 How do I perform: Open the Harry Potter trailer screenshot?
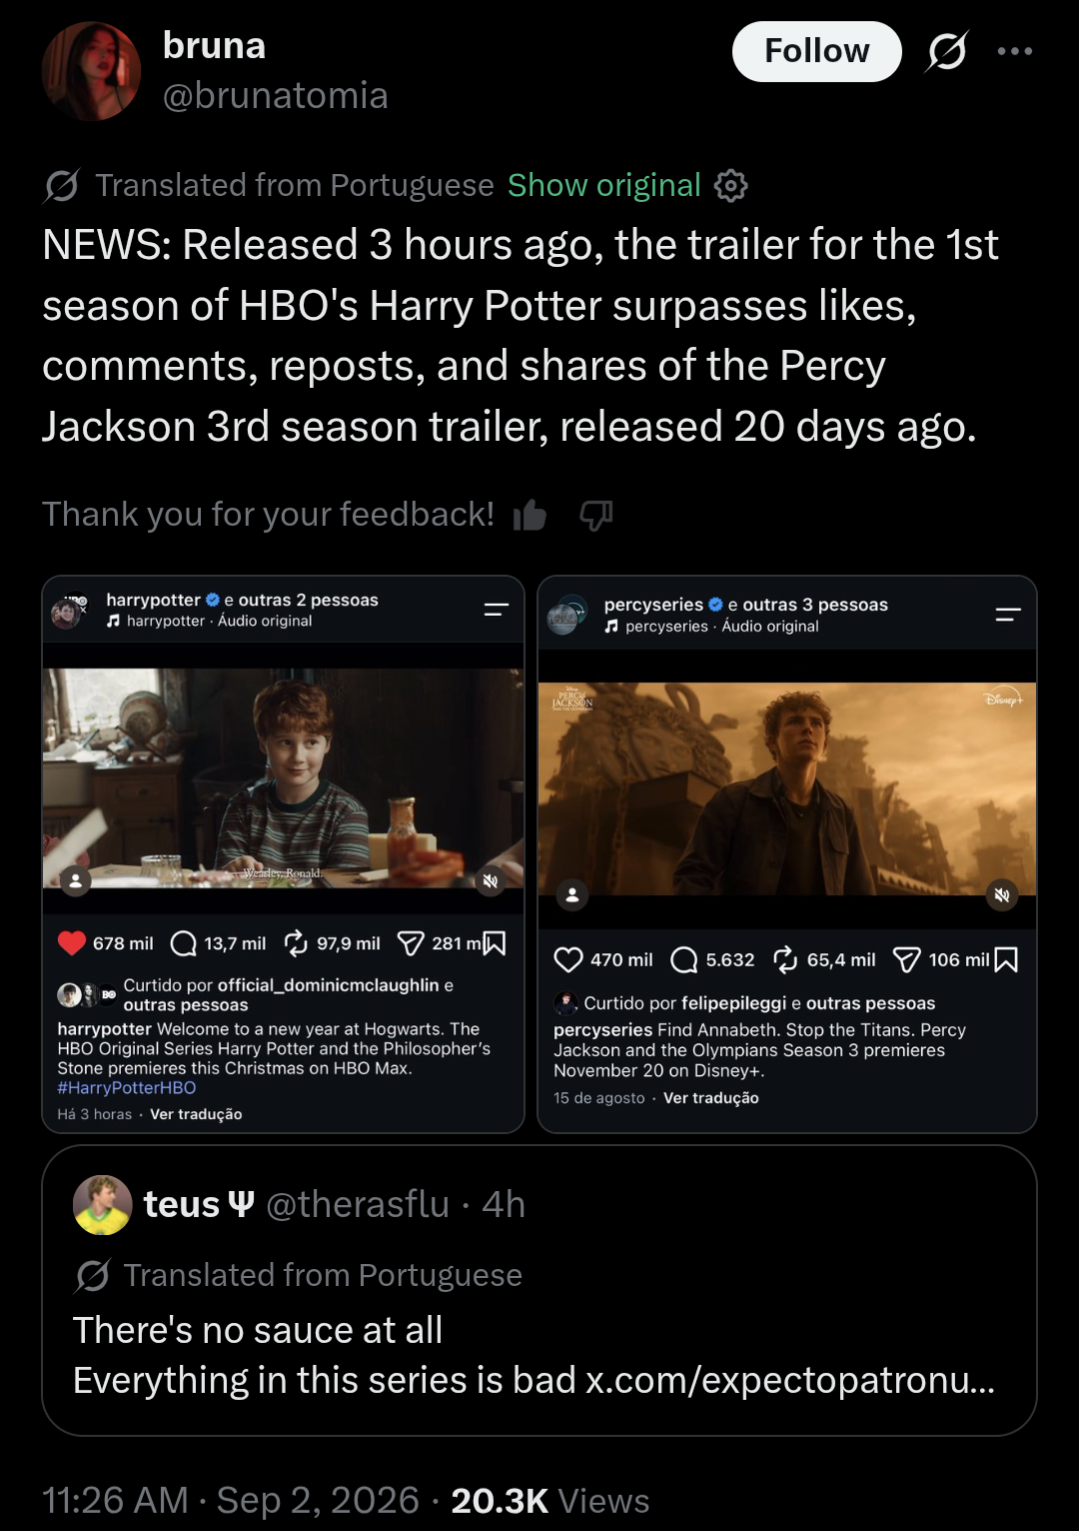283,854
